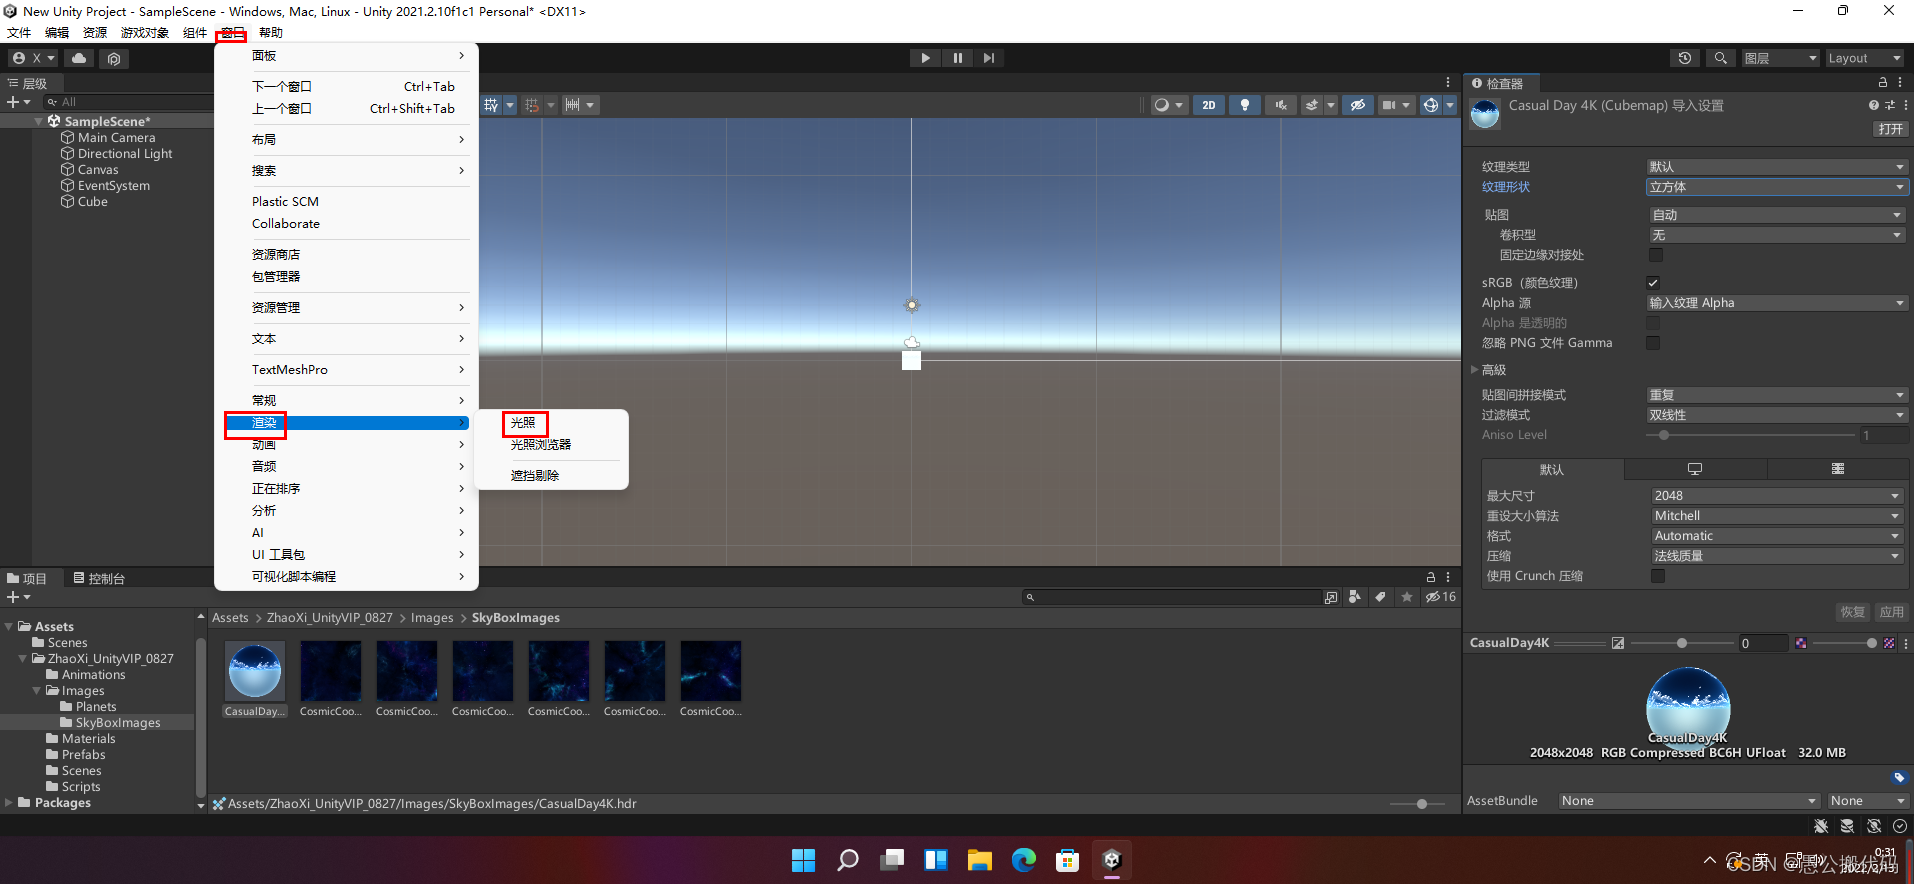Open the Alpha 源 dropdown
Viewport: 1914px width, 884px height.
click(1776, 303)
